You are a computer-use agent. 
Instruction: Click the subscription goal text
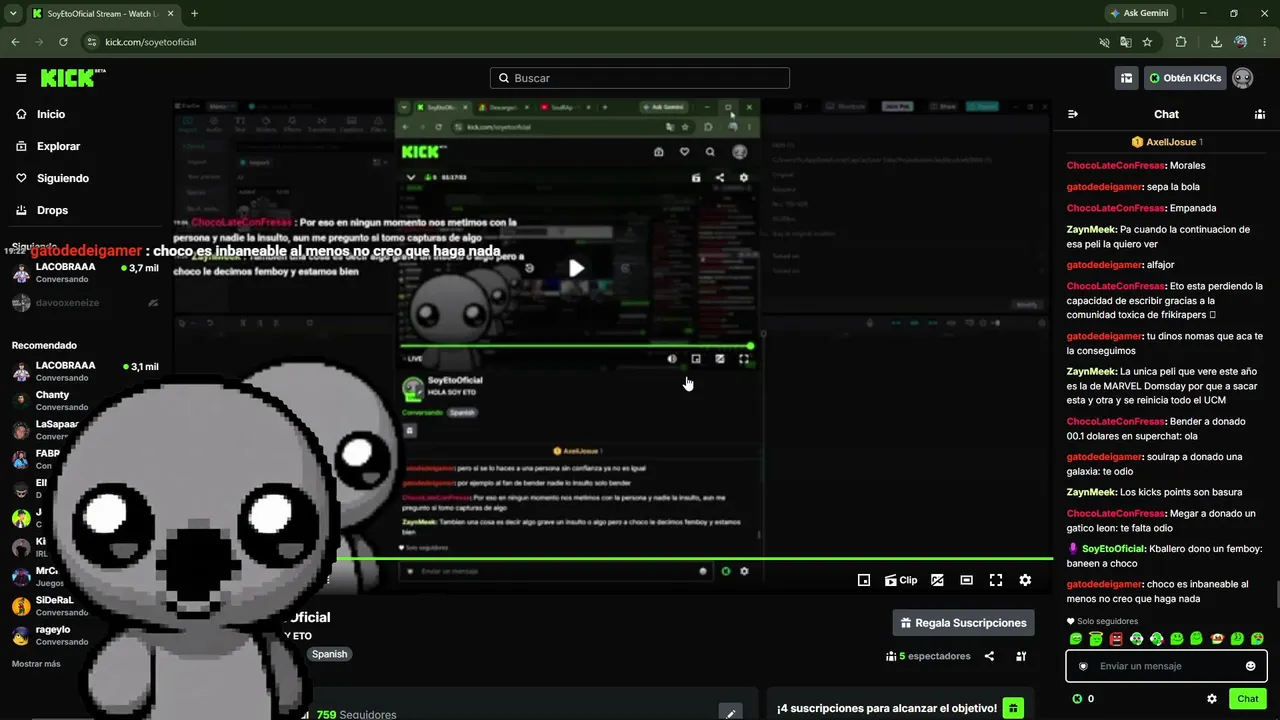887,708
